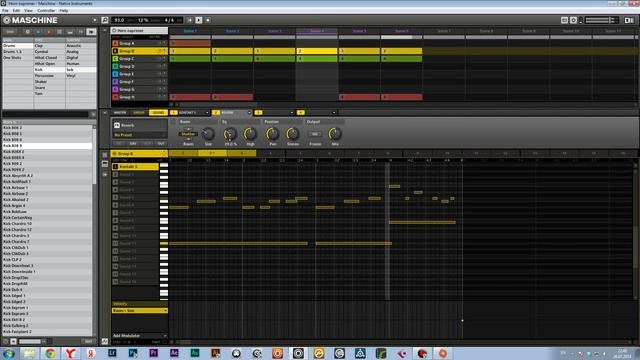
Task: Click the Windows Start button
Action: (9, 353)
